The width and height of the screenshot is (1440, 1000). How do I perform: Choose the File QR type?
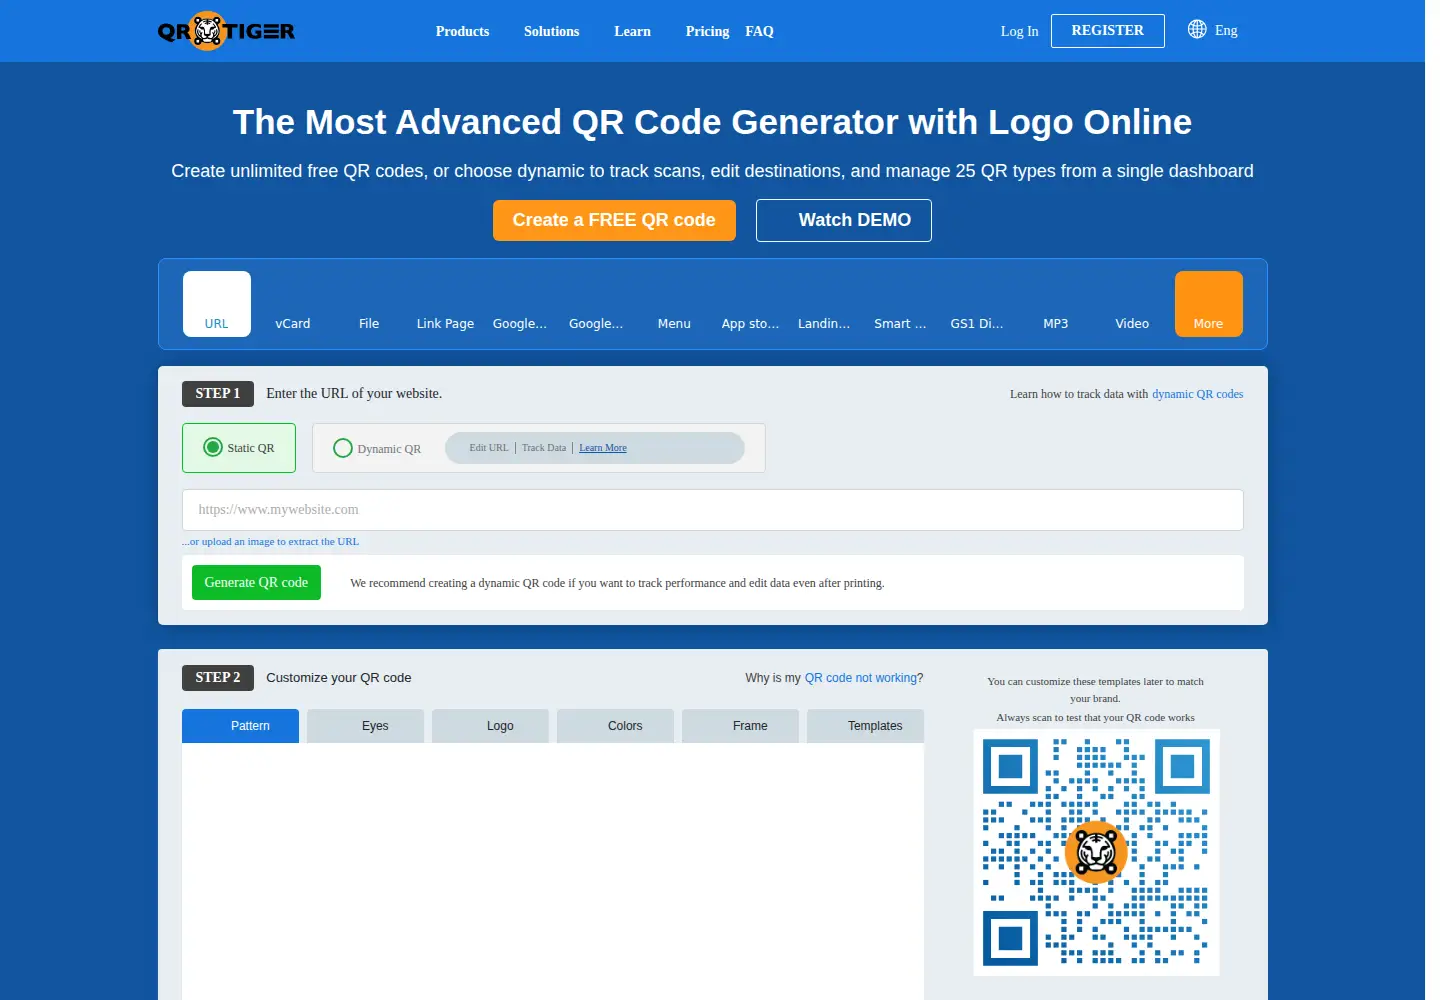[x=369, y=304]
